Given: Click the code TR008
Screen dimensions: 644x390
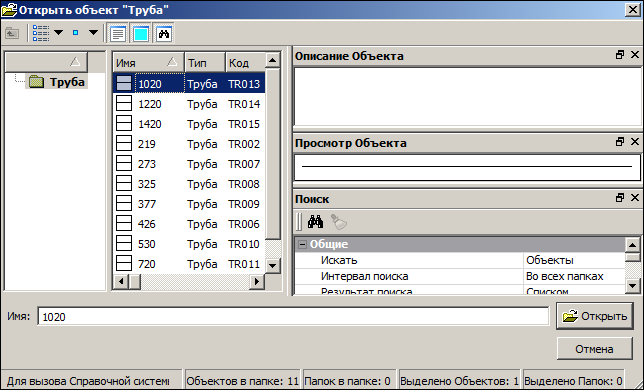Looking at the screenshot, I should (x=244, y=184).
